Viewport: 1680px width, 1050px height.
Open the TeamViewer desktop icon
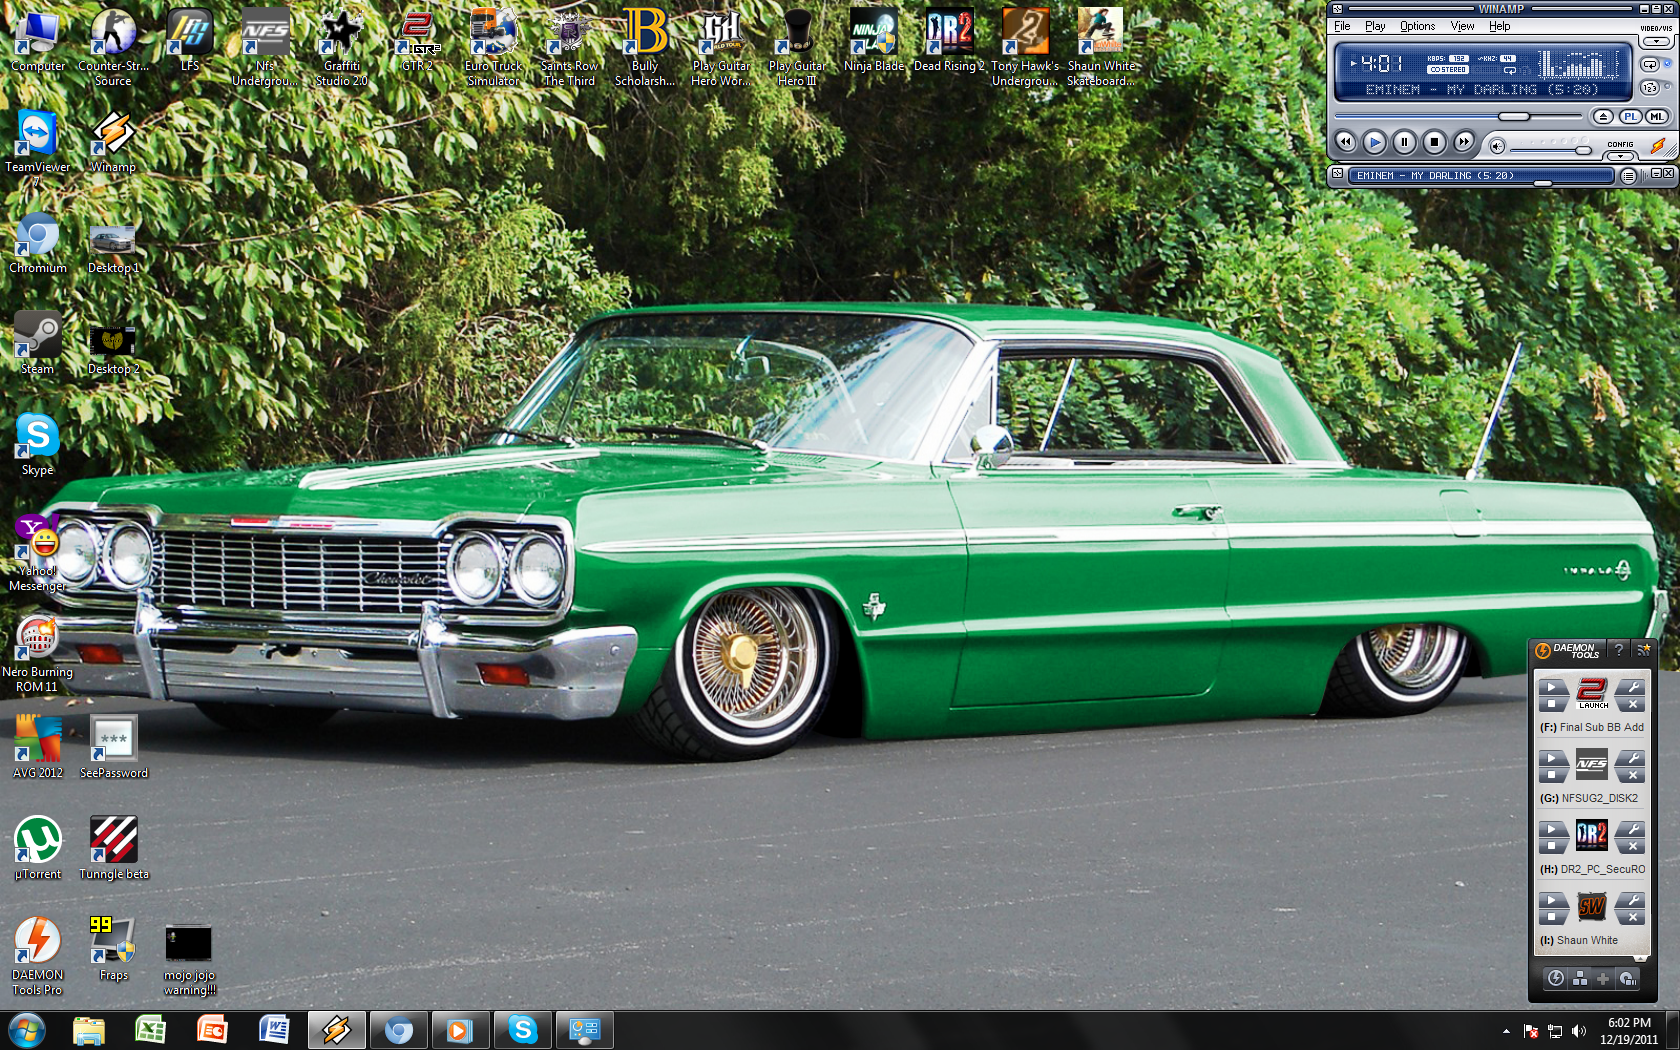pos(37,147)
